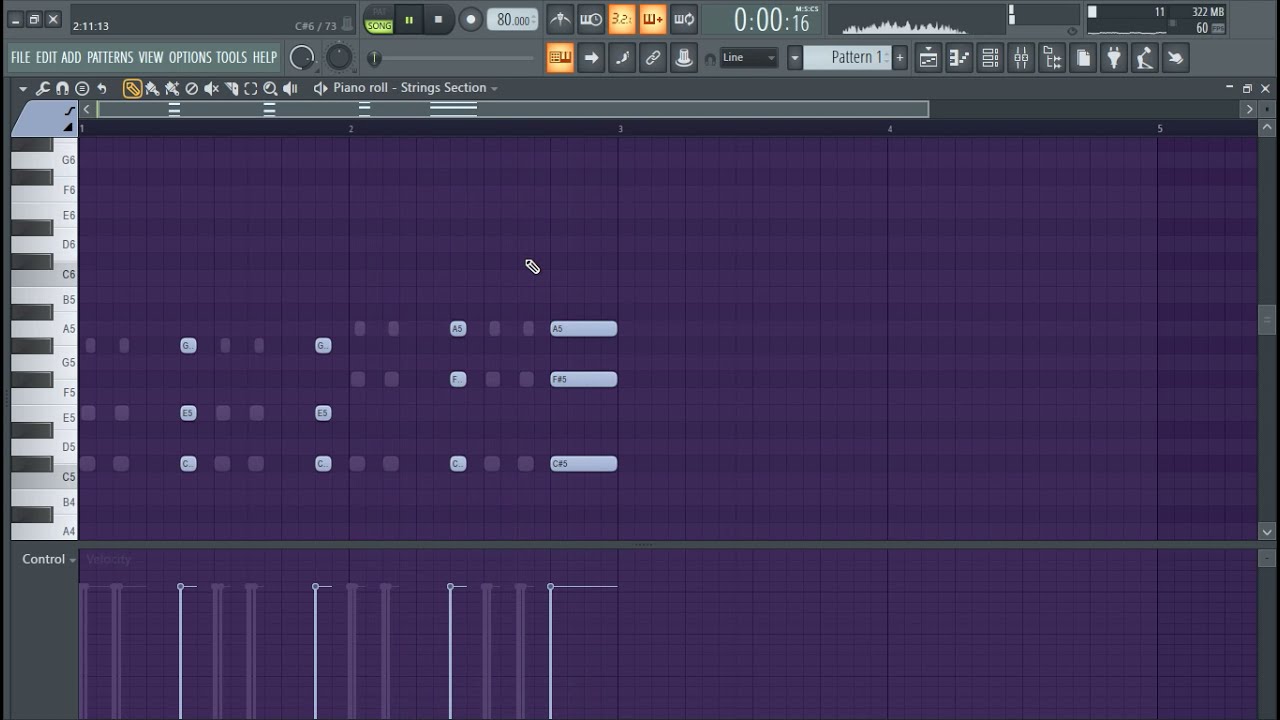Open the TOOLS menu
Viewport: 1280px width, 720px height.
(x=231, y=58)
